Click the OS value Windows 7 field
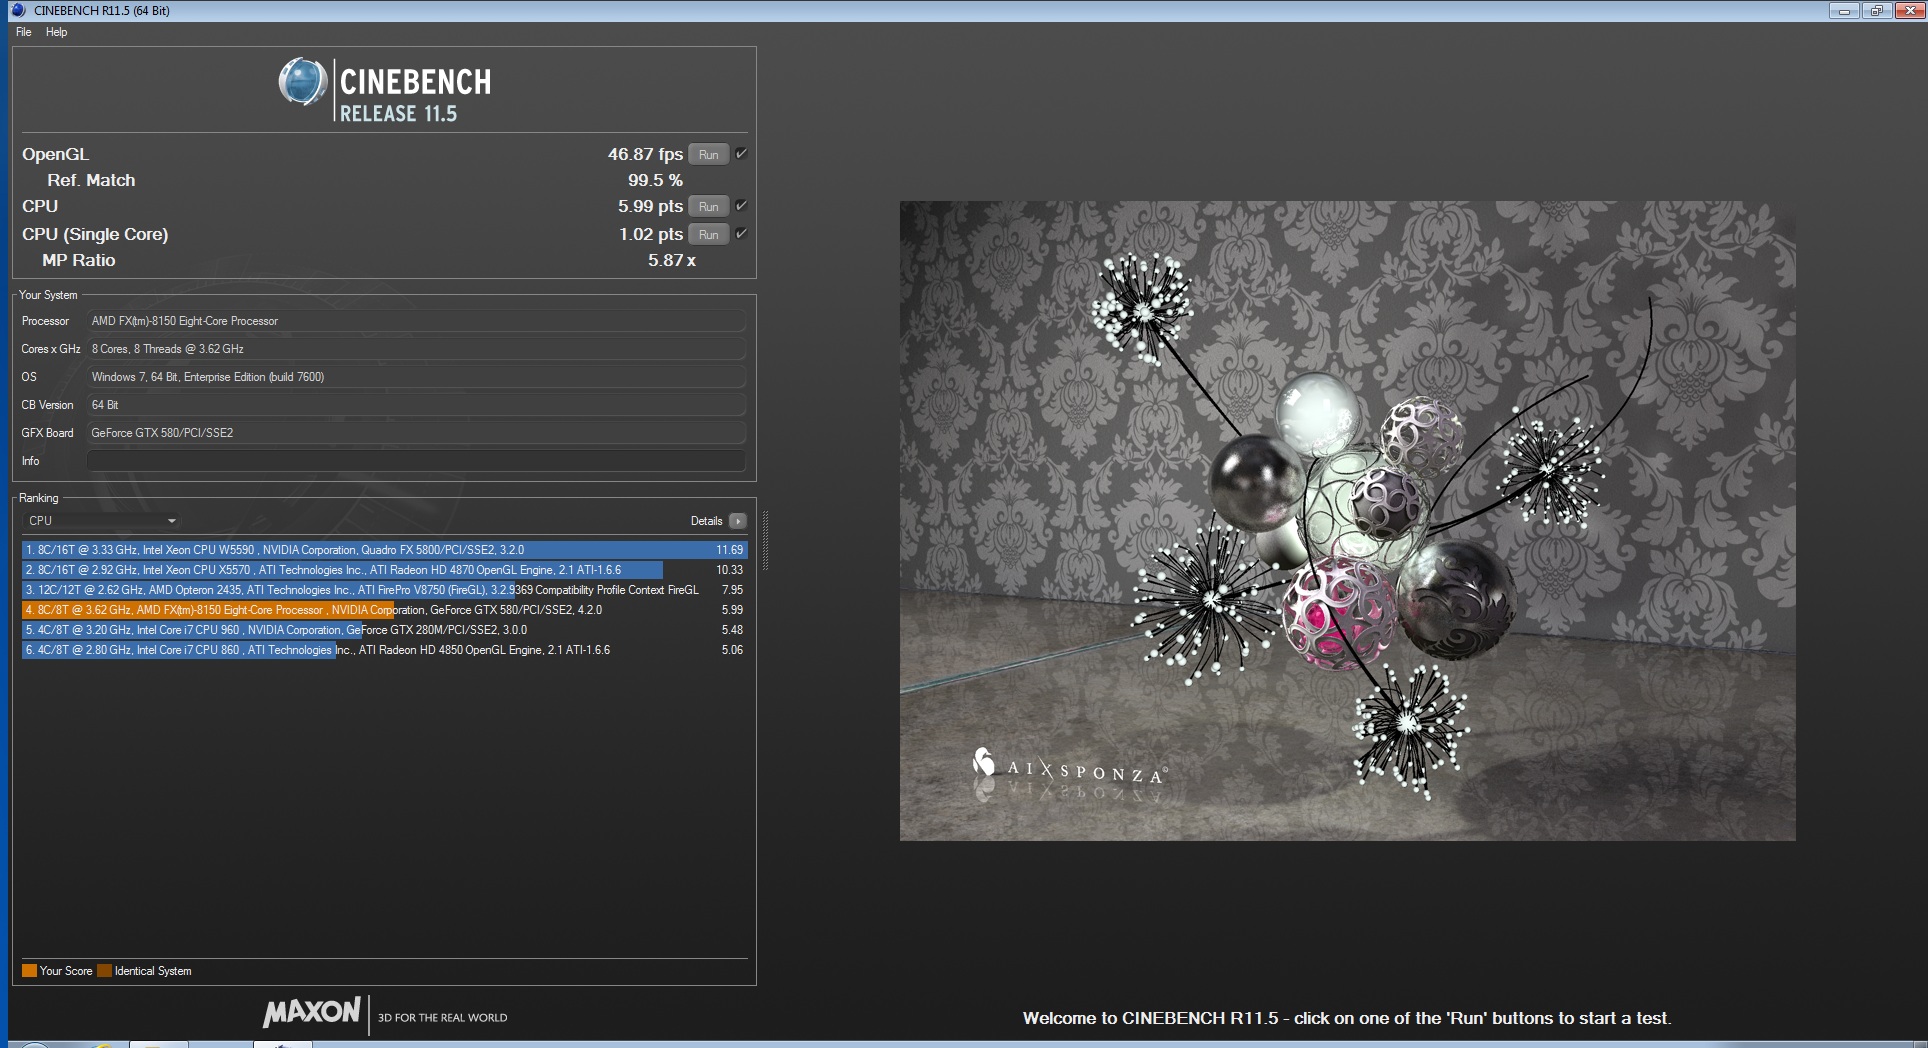 [x=416, y=377]
